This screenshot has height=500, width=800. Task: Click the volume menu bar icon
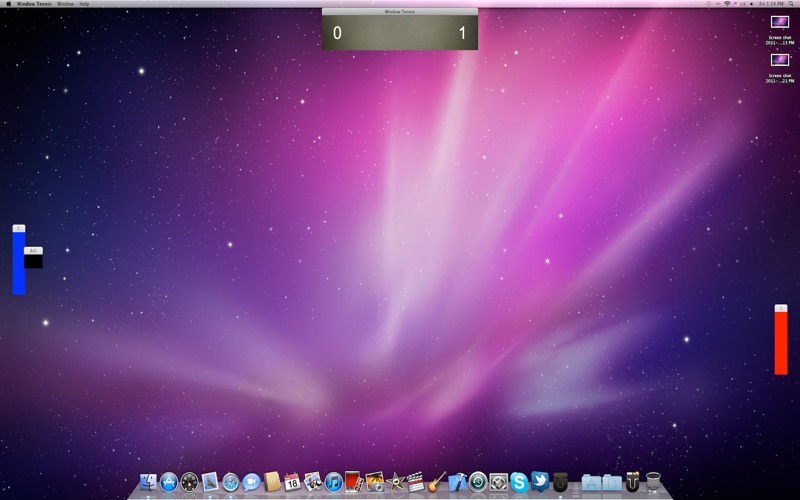point(753,4)
